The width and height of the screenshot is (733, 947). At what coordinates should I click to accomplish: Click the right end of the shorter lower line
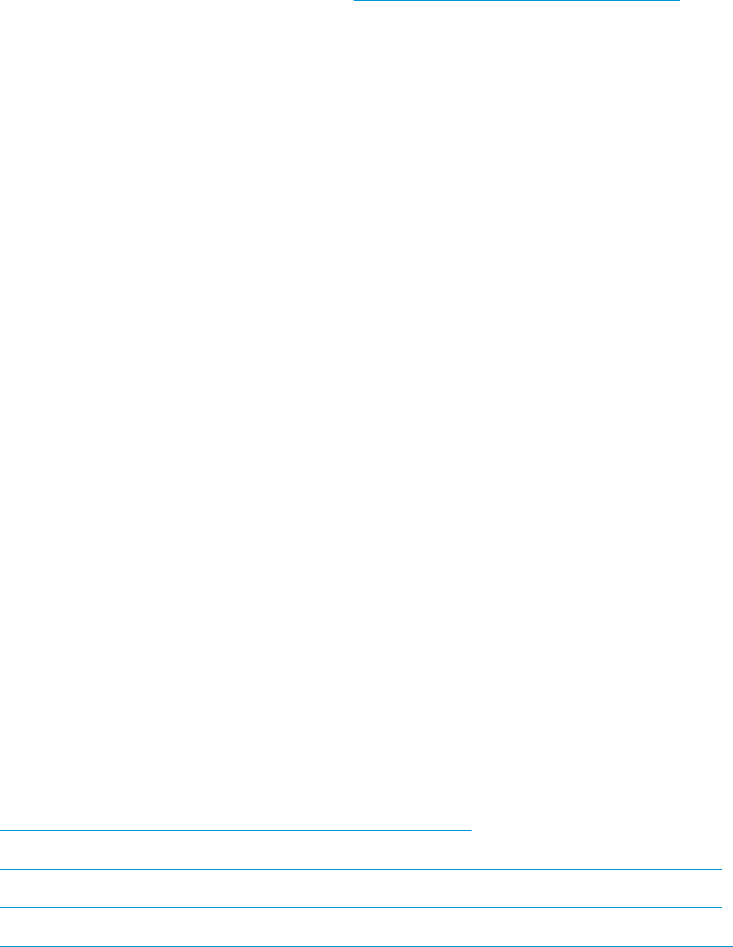point(470,831)
